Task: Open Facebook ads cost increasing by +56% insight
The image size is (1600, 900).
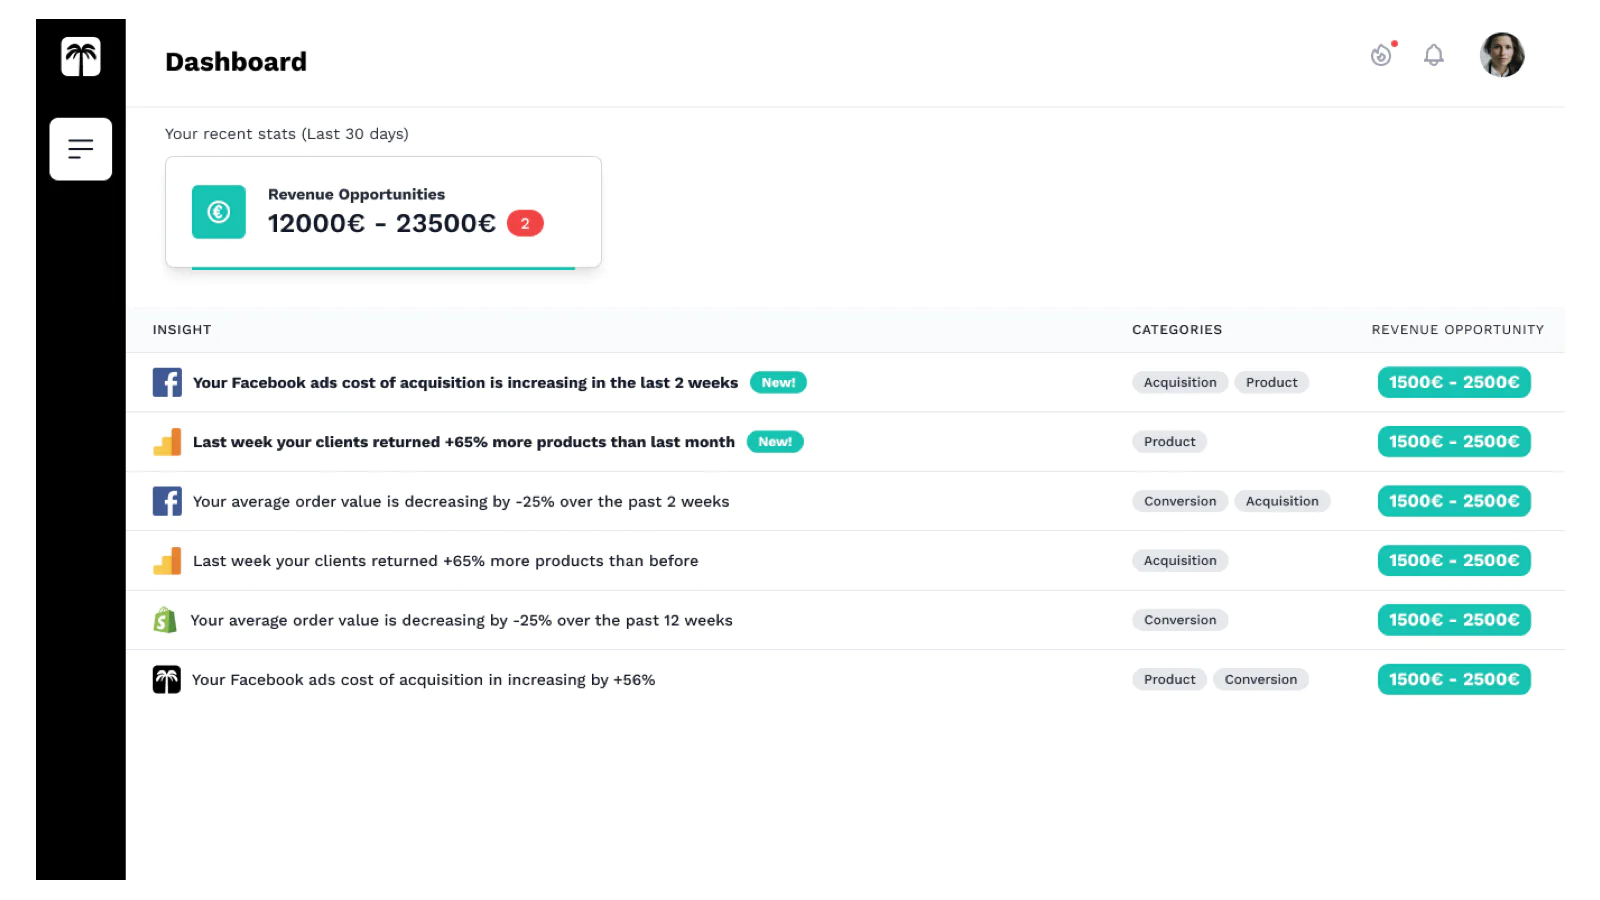Action: [x=424, y=680]
